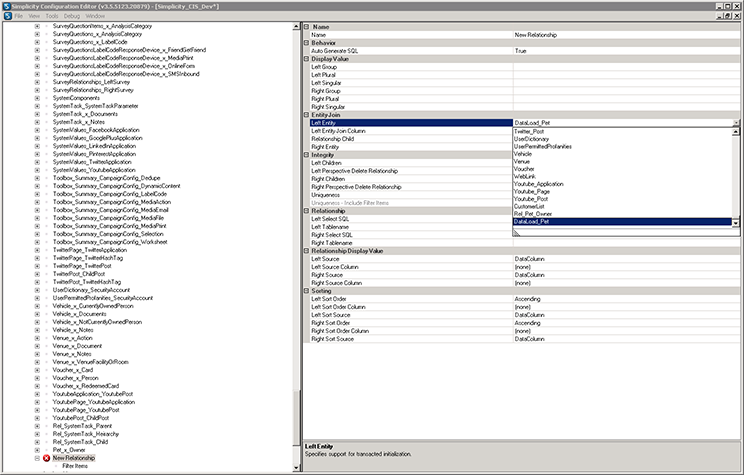Open the File menu
Image resolution: width=744 pixels, height=475 pixels.
(x=19, y=16)
